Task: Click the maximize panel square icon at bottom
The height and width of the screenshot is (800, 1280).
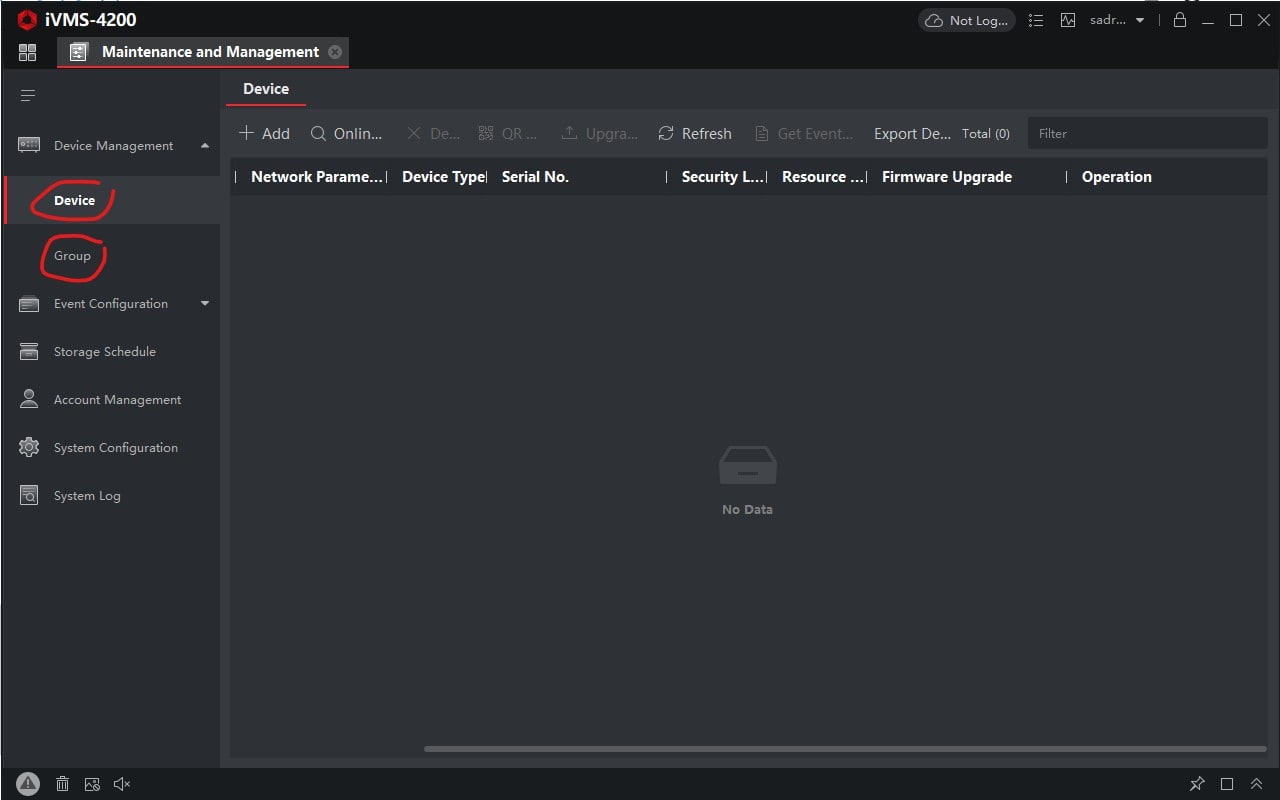Action: tap(1227, 784)
